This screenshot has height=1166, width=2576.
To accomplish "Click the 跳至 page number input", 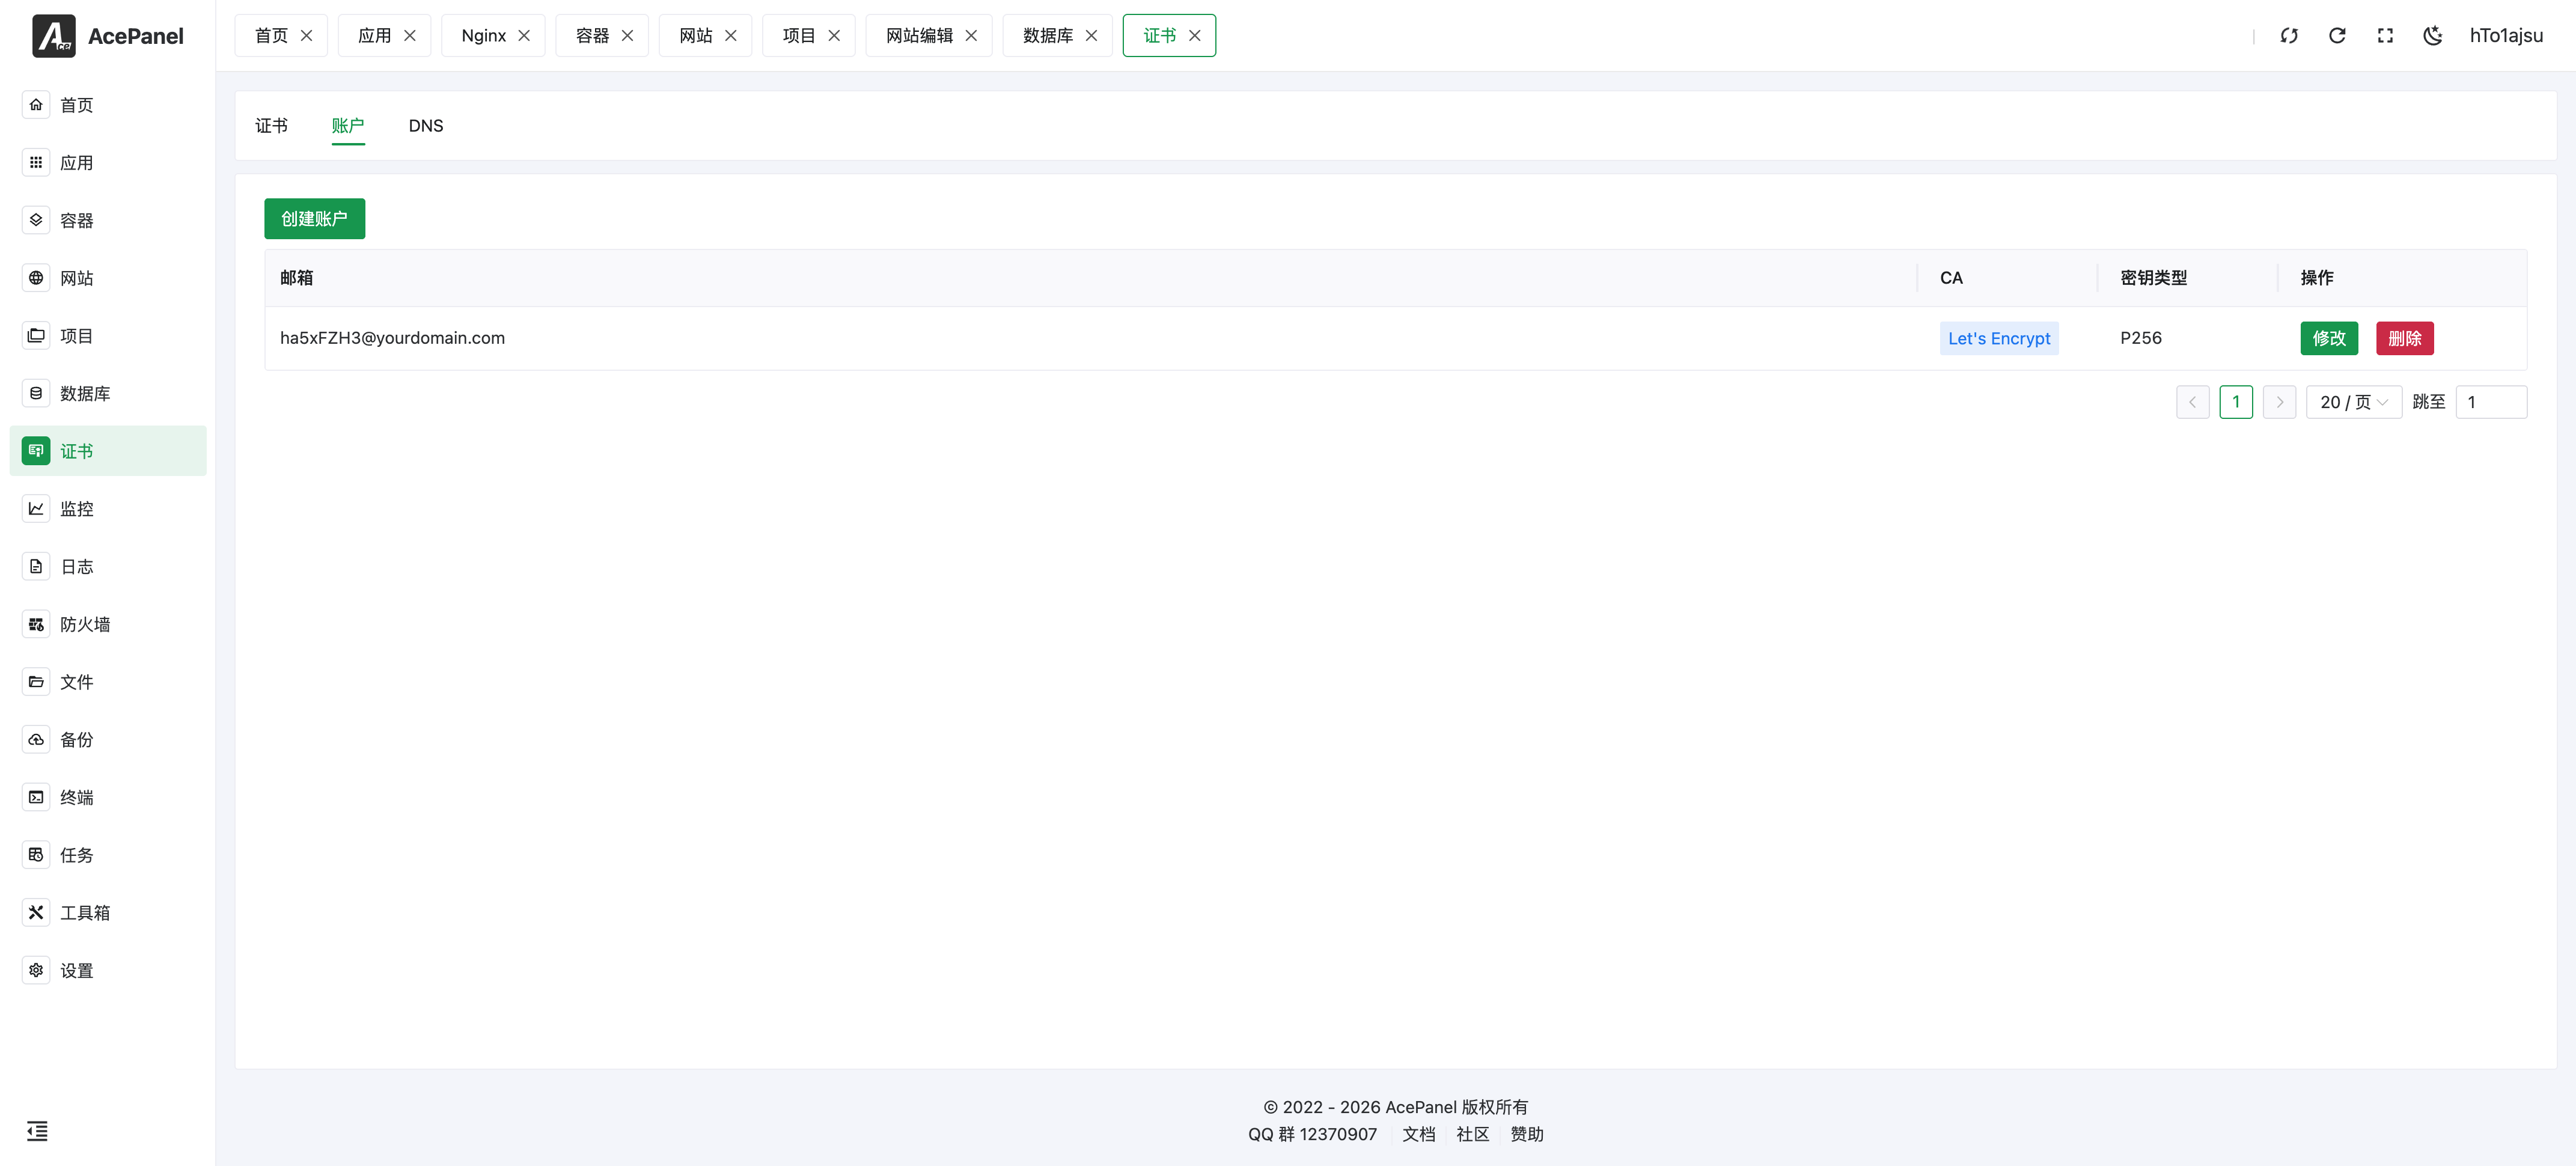I will pos(2491,402).
